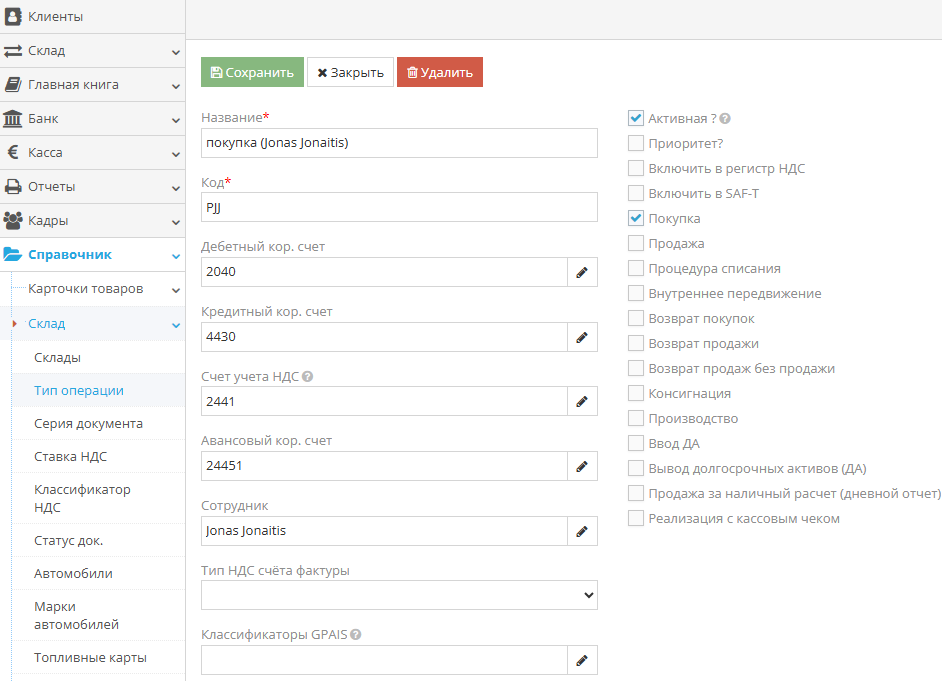Tick the Продажа checkbox
This screenshot has height=681, width=942.
[x=636, y=243]
